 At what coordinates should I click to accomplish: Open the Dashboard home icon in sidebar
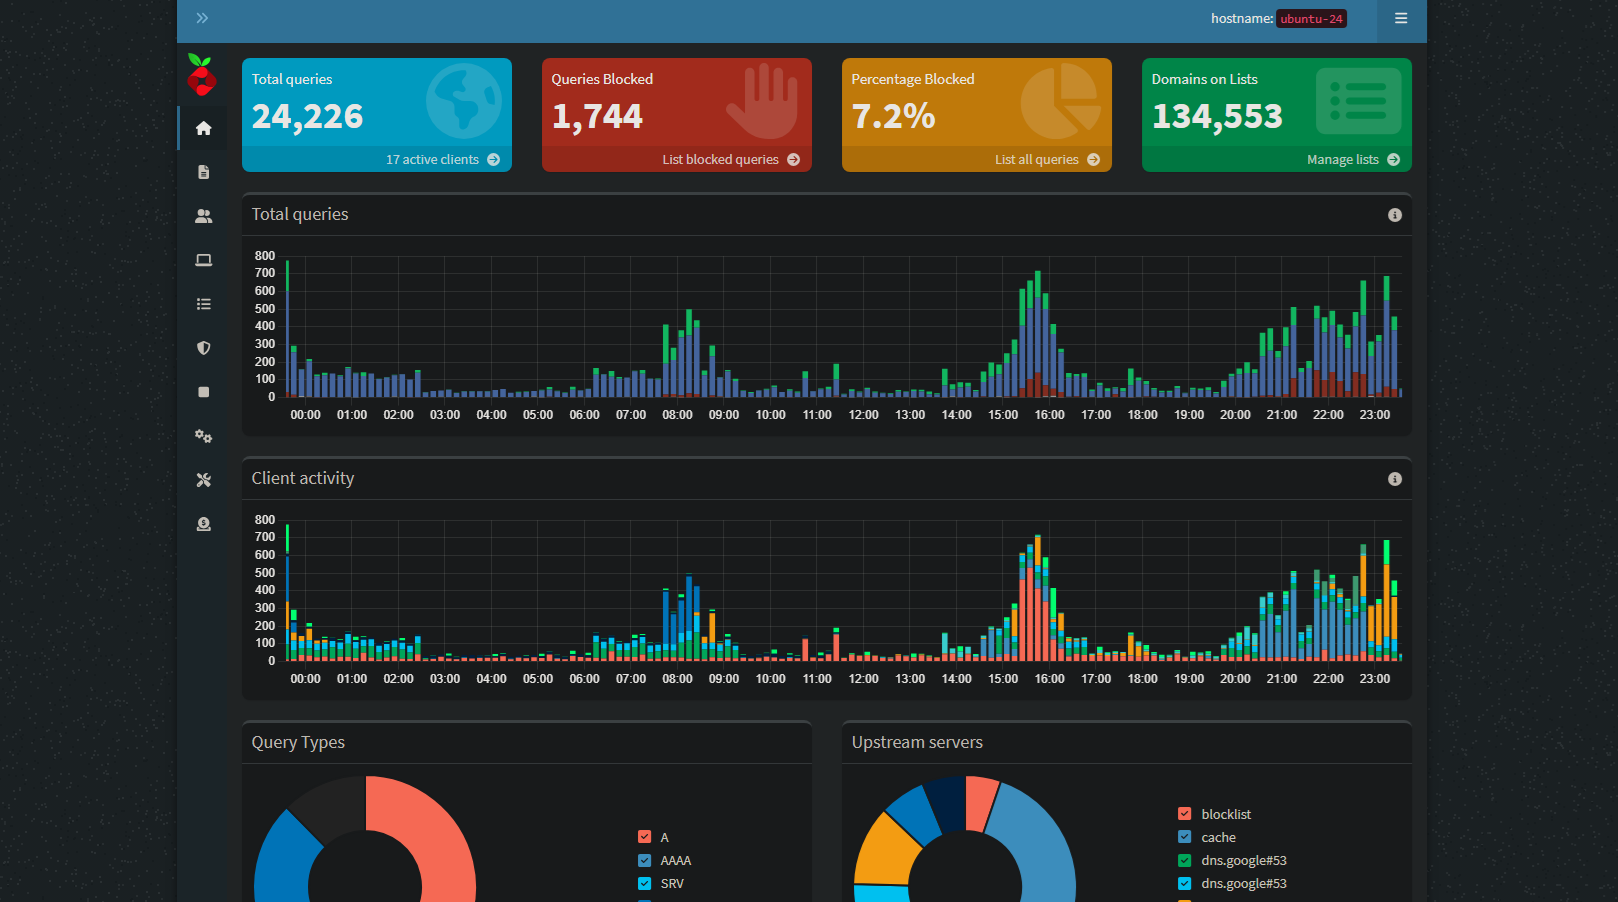[203, 128]
